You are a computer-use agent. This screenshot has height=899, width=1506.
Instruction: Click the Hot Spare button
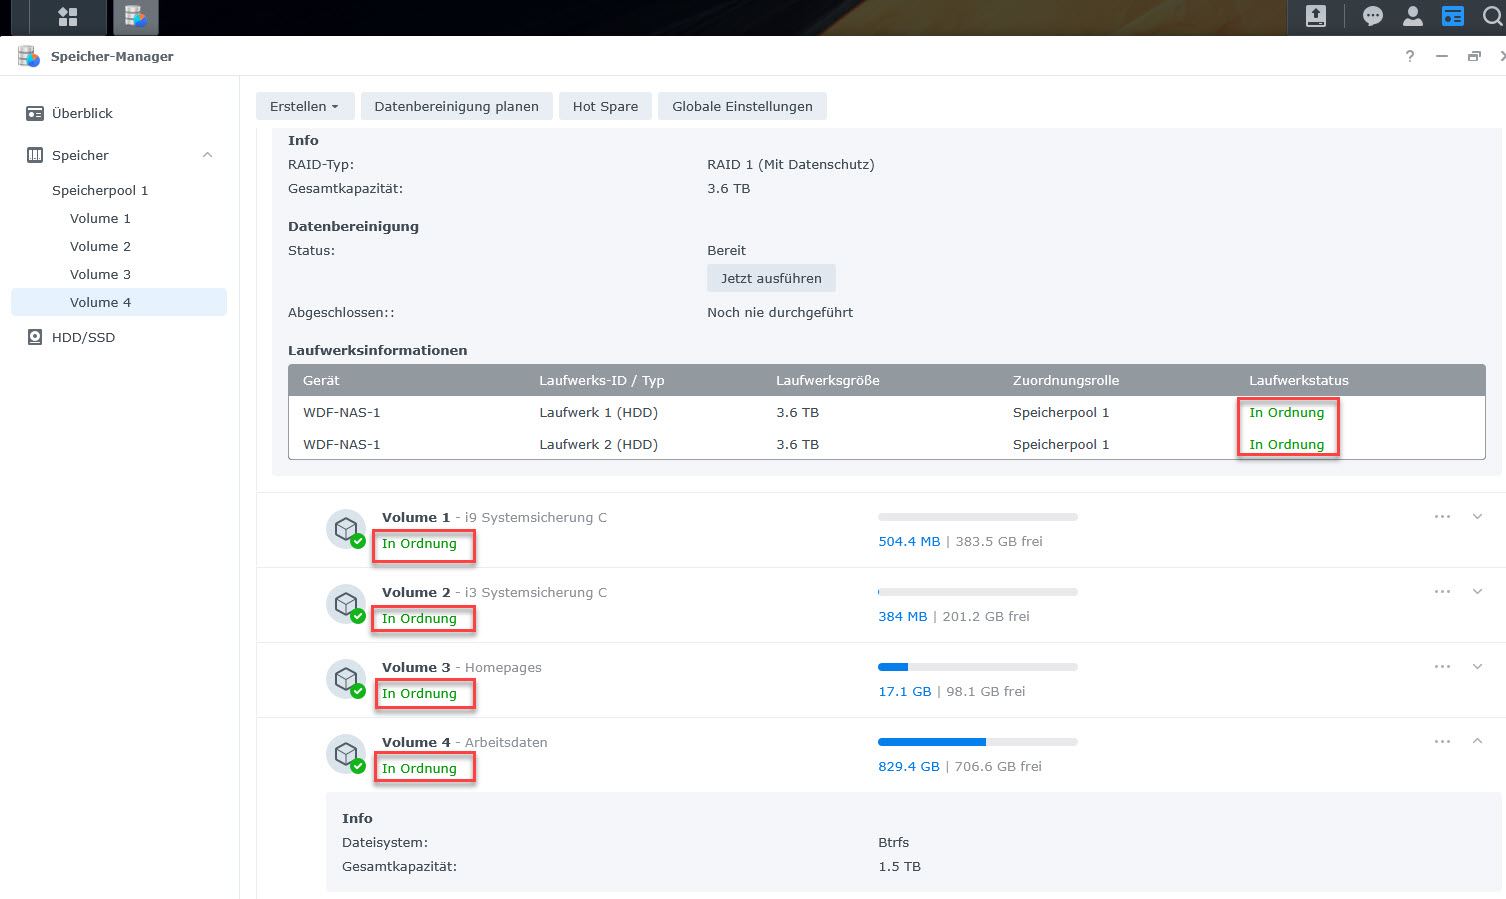point(605,107)
